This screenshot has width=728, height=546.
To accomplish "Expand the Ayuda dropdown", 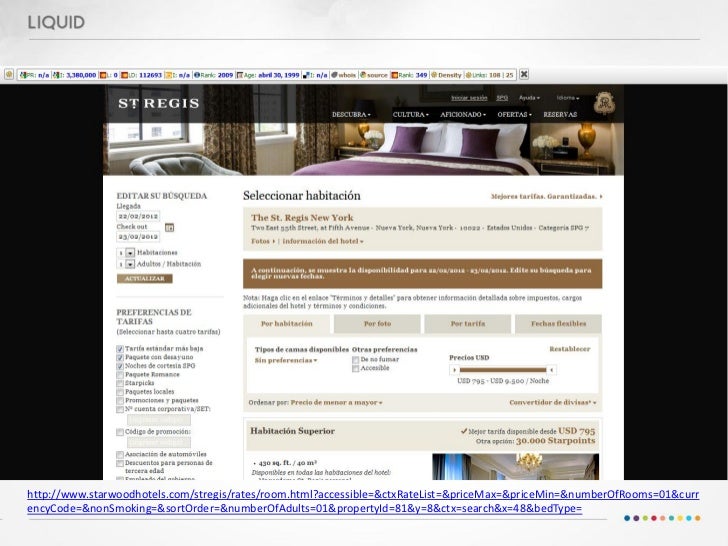I will click(x=529, y=98).
